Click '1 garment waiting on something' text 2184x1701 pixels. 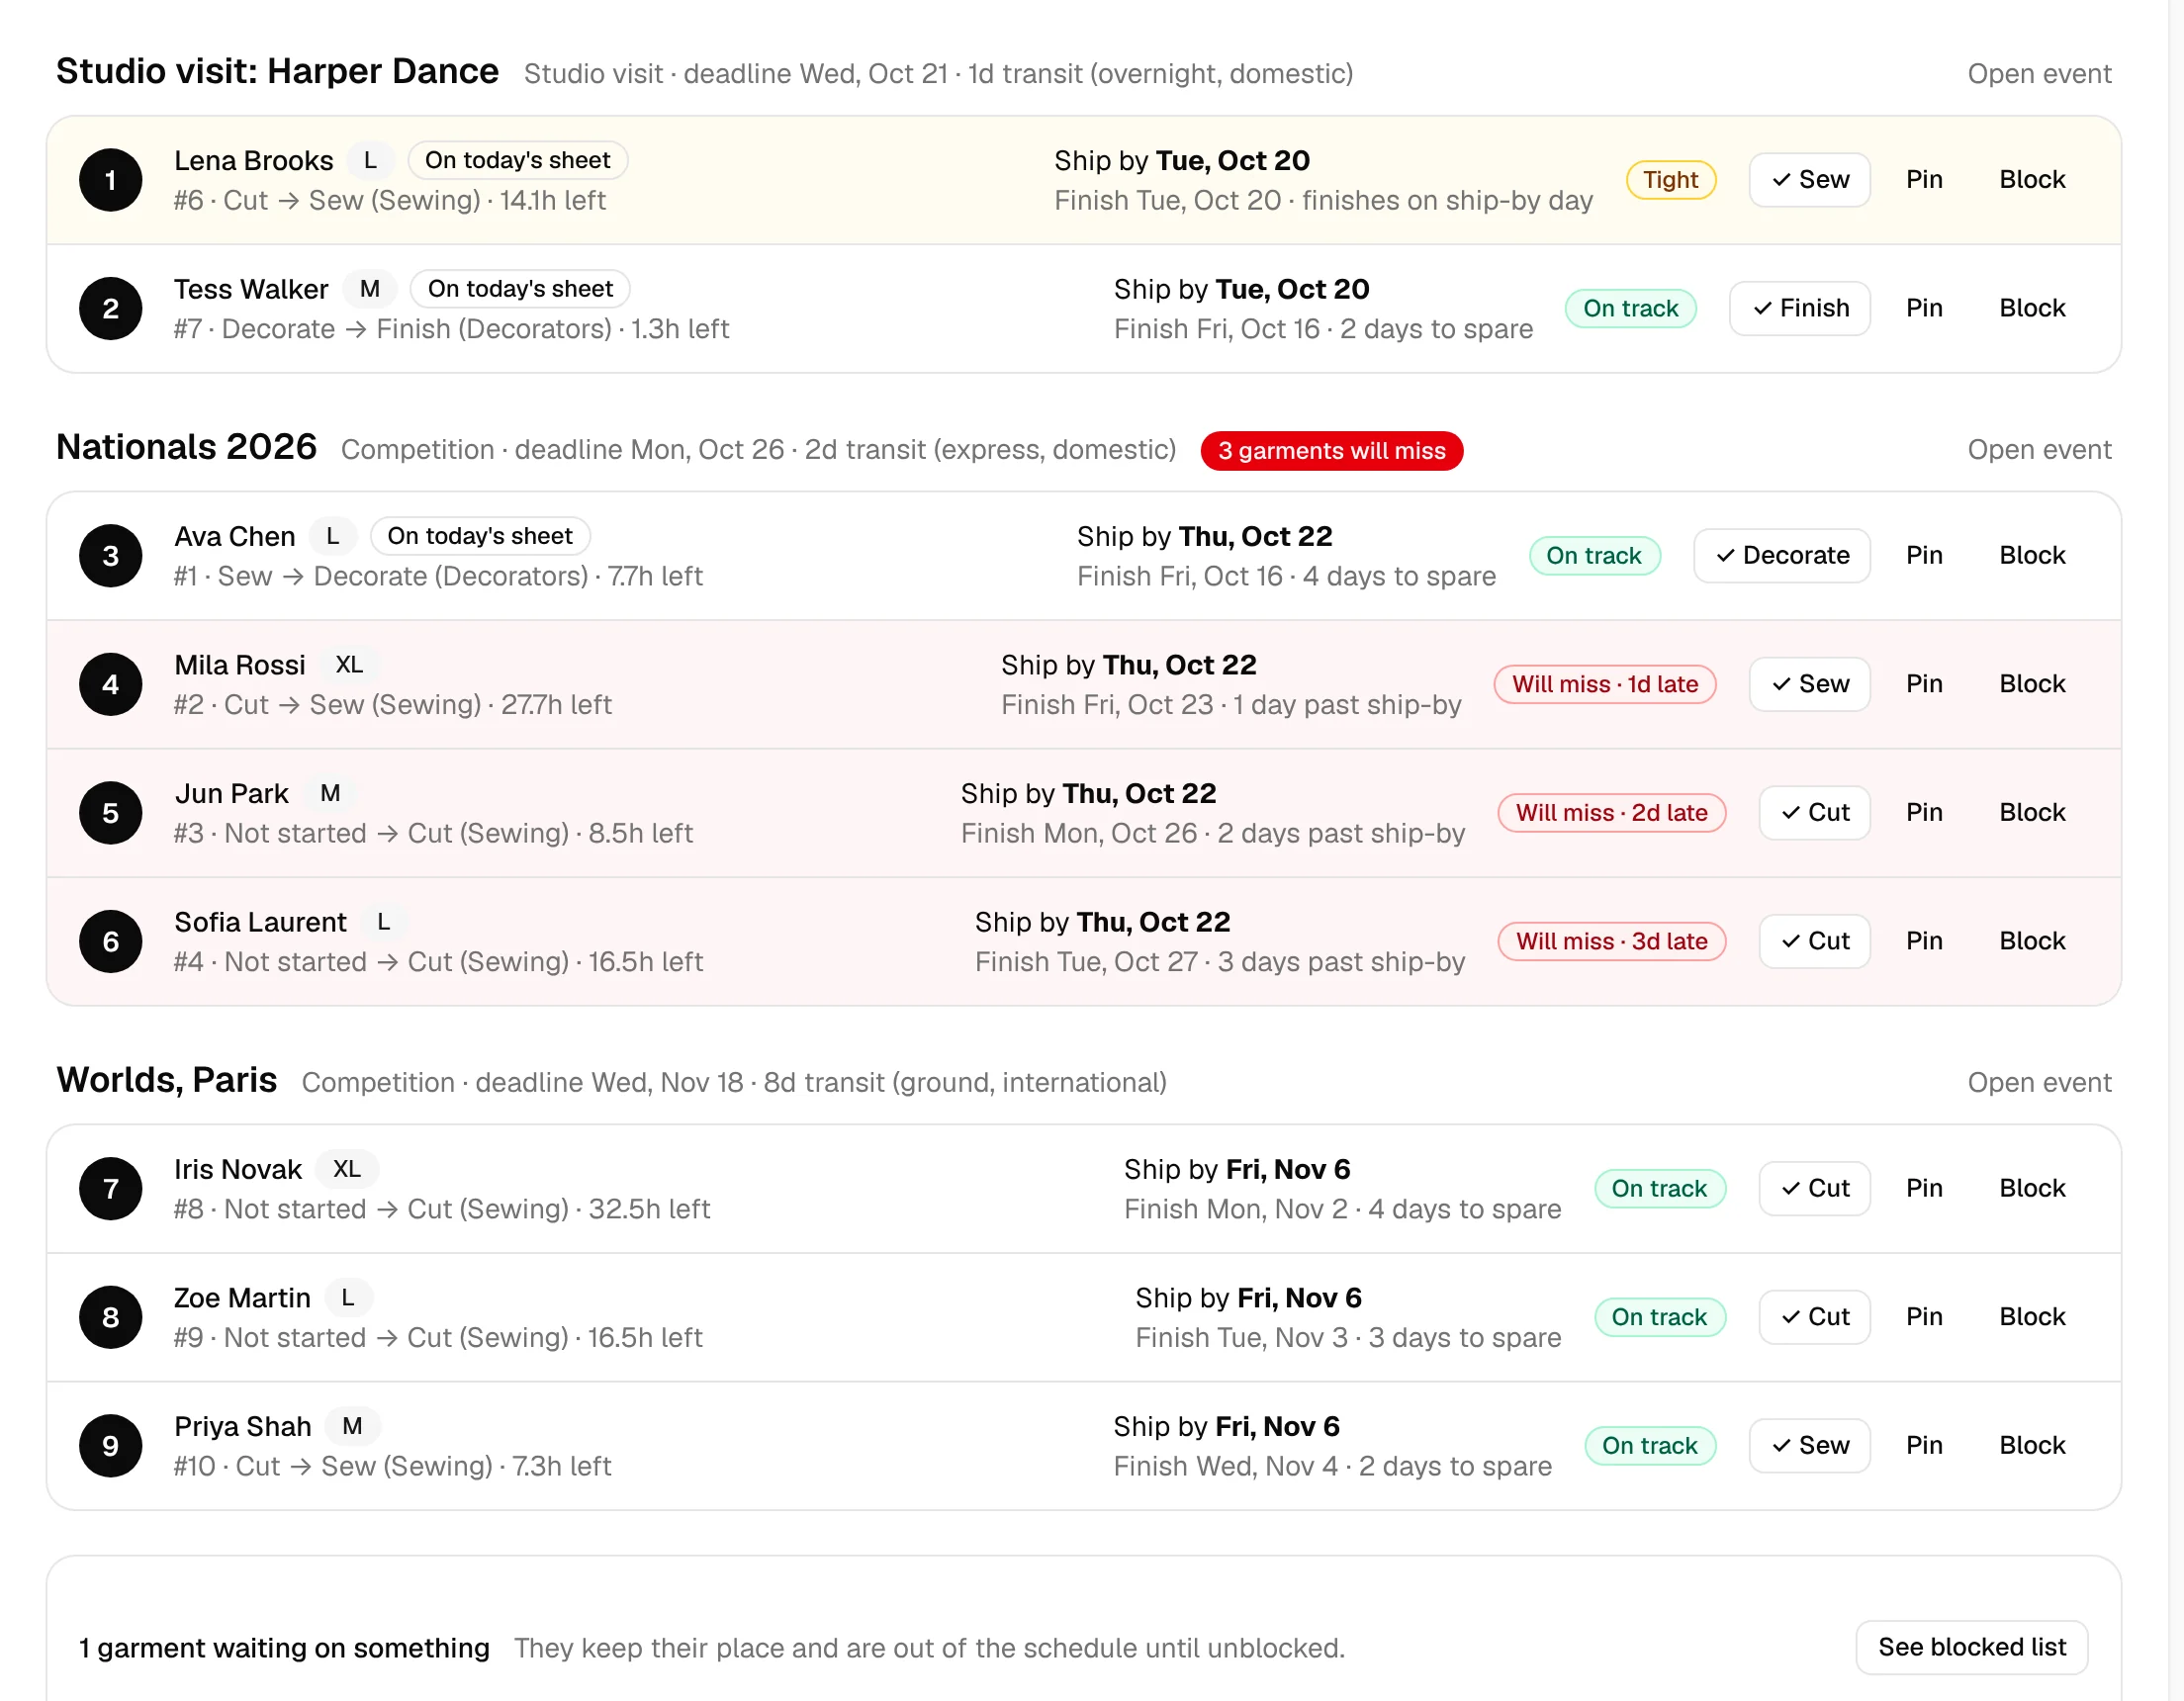coord(284,1647)
